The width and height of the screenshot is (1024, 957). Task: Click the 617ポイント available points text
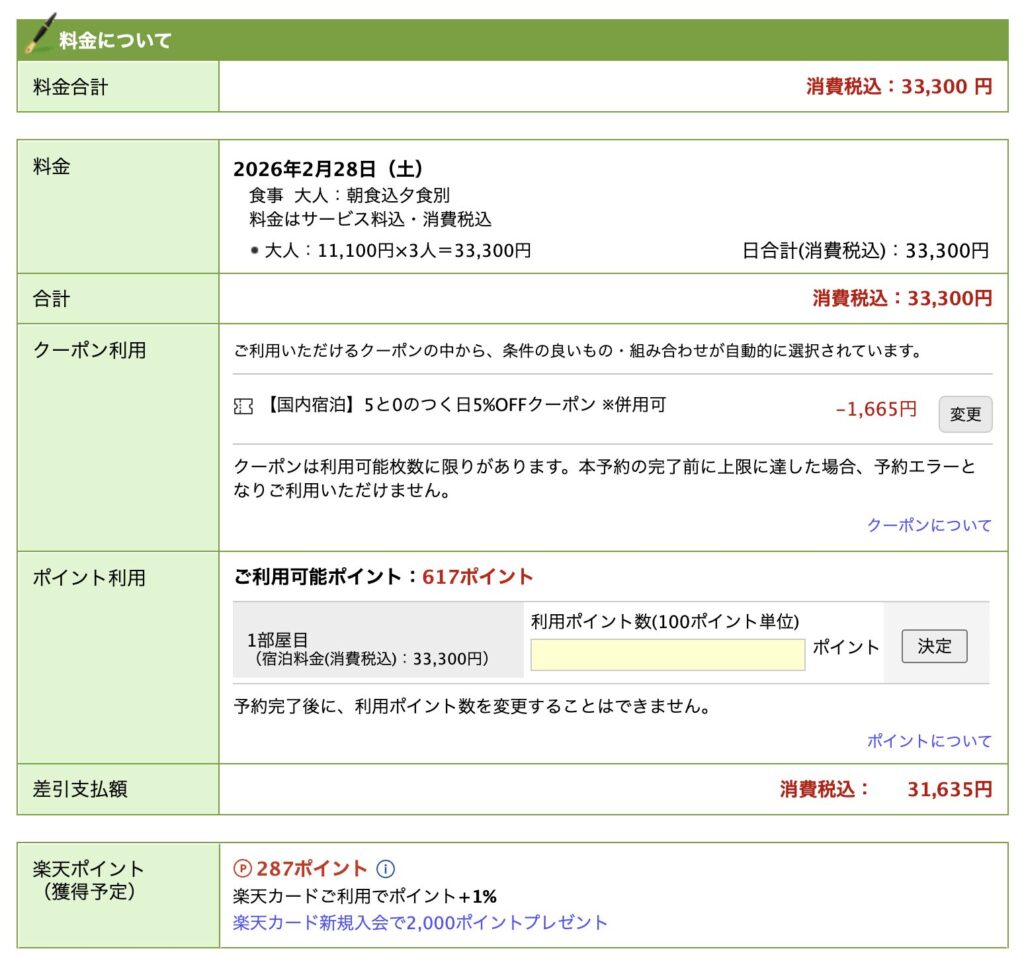click(x=478, y=577)
